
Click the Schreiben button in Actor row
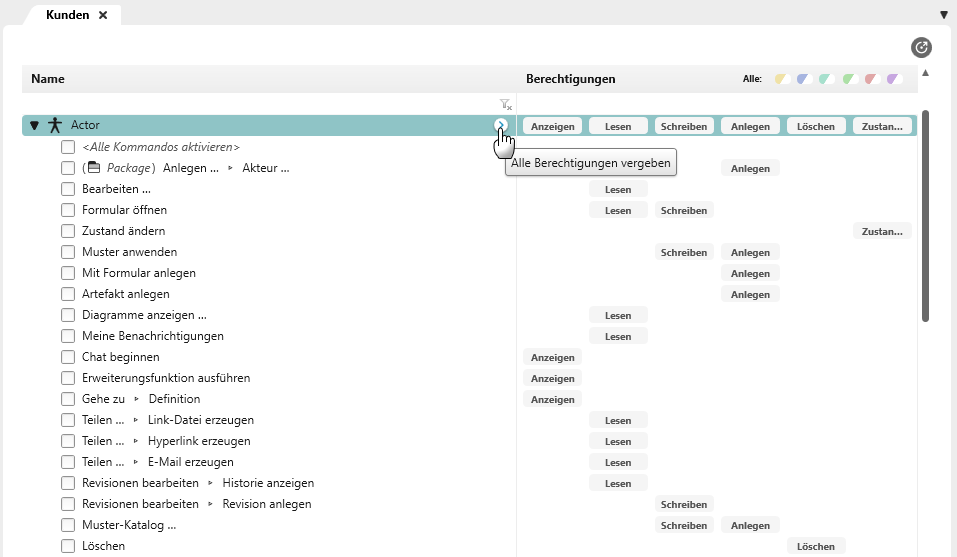(684, 126)
